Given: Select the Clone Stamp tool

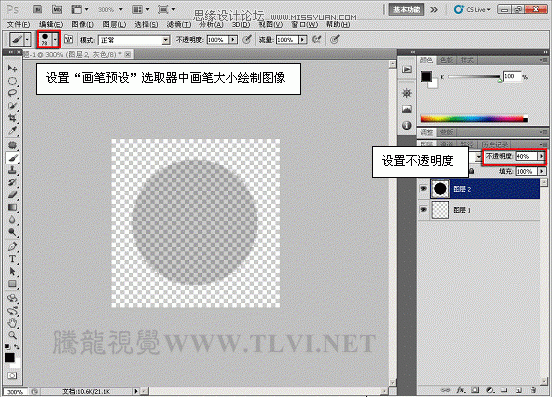Looking at the screenshot, I should click(x=12, y=170).
